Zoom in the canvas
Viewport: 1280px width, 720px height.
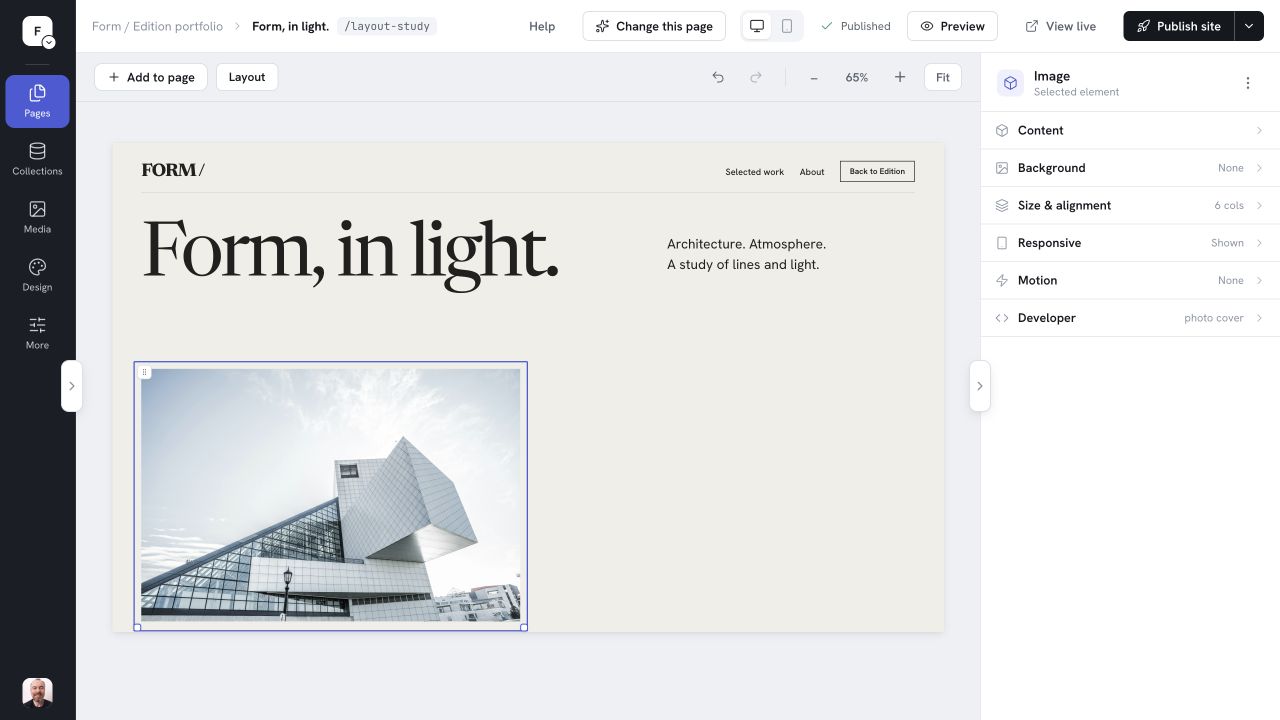[x=900, y=77]
